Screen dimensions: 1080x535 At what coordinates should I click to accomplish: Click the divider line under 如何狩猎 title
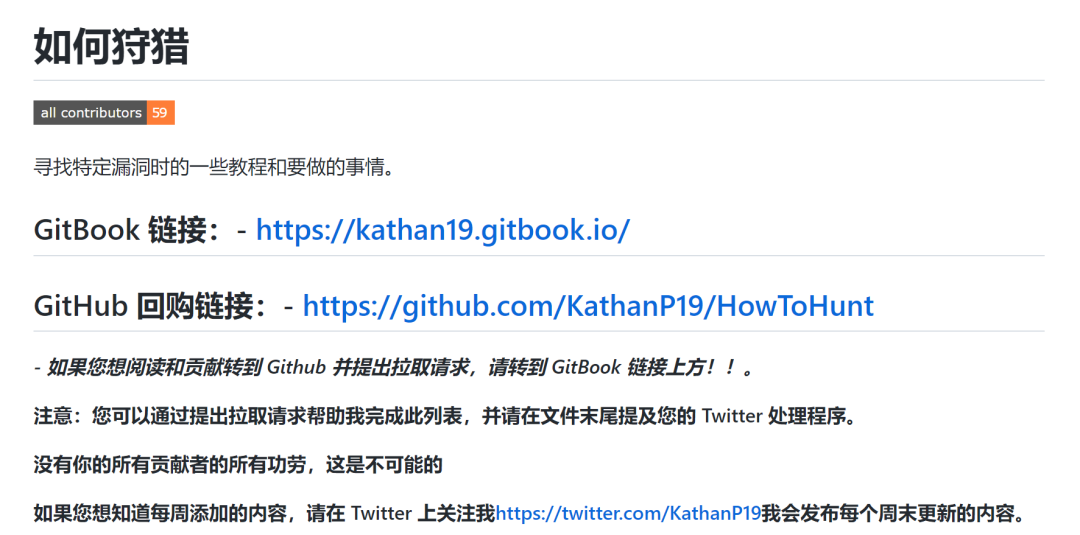coord(539,81)
